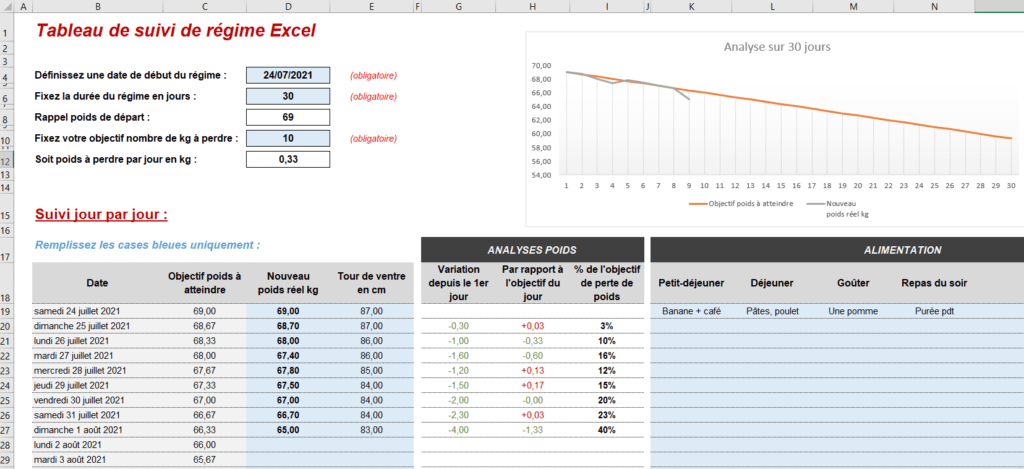Select the Date column heading
The height and width of the screenshot is (469, 1024).
click(x=97, y=283)
